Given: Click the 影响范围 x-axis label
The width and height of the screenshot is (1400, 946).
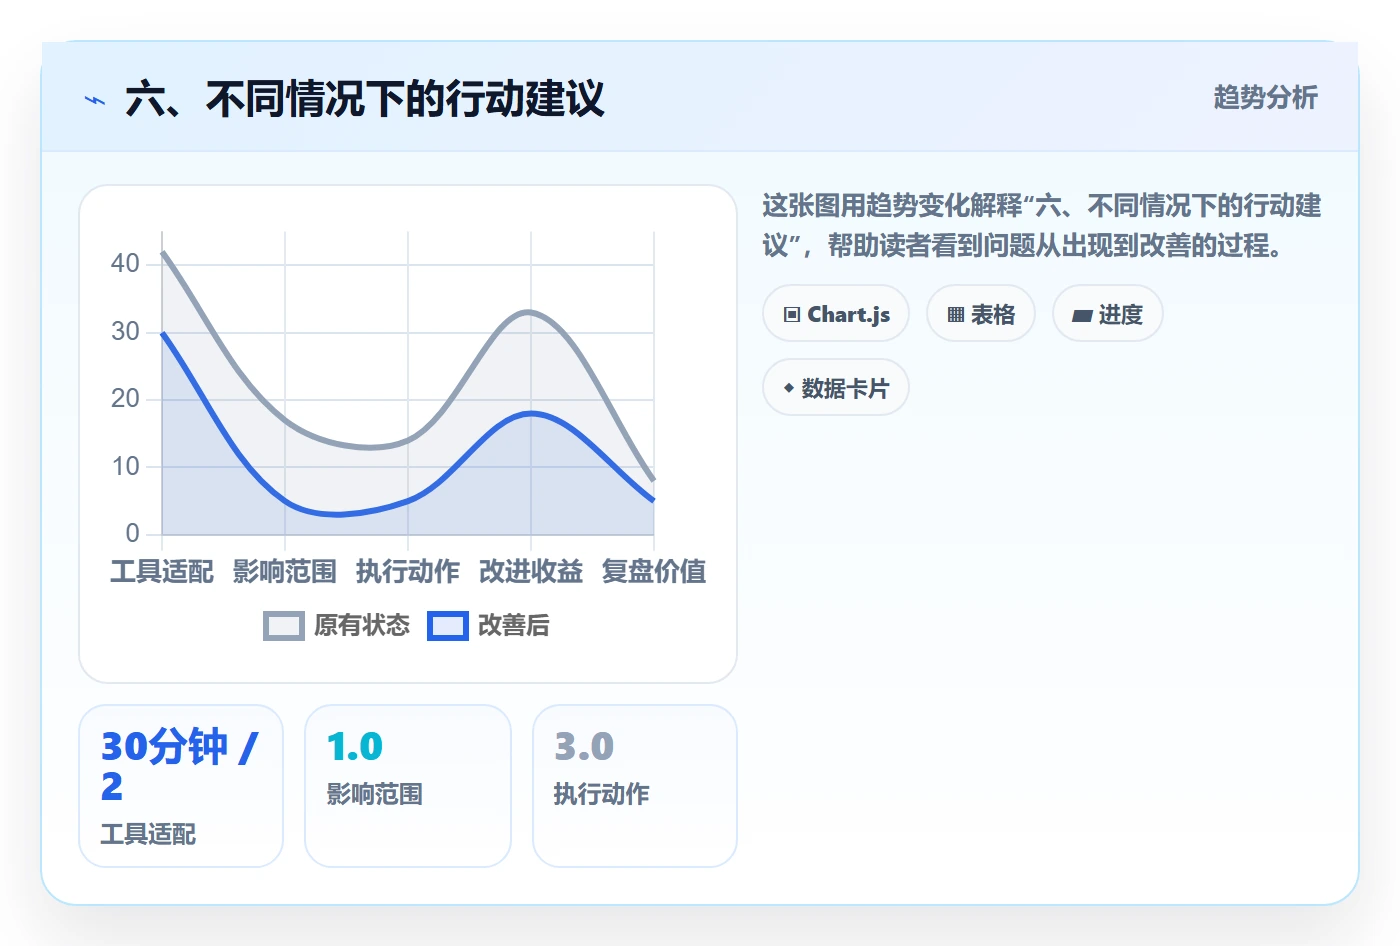Looking at the screenshot, I should [x=285, y=572].
